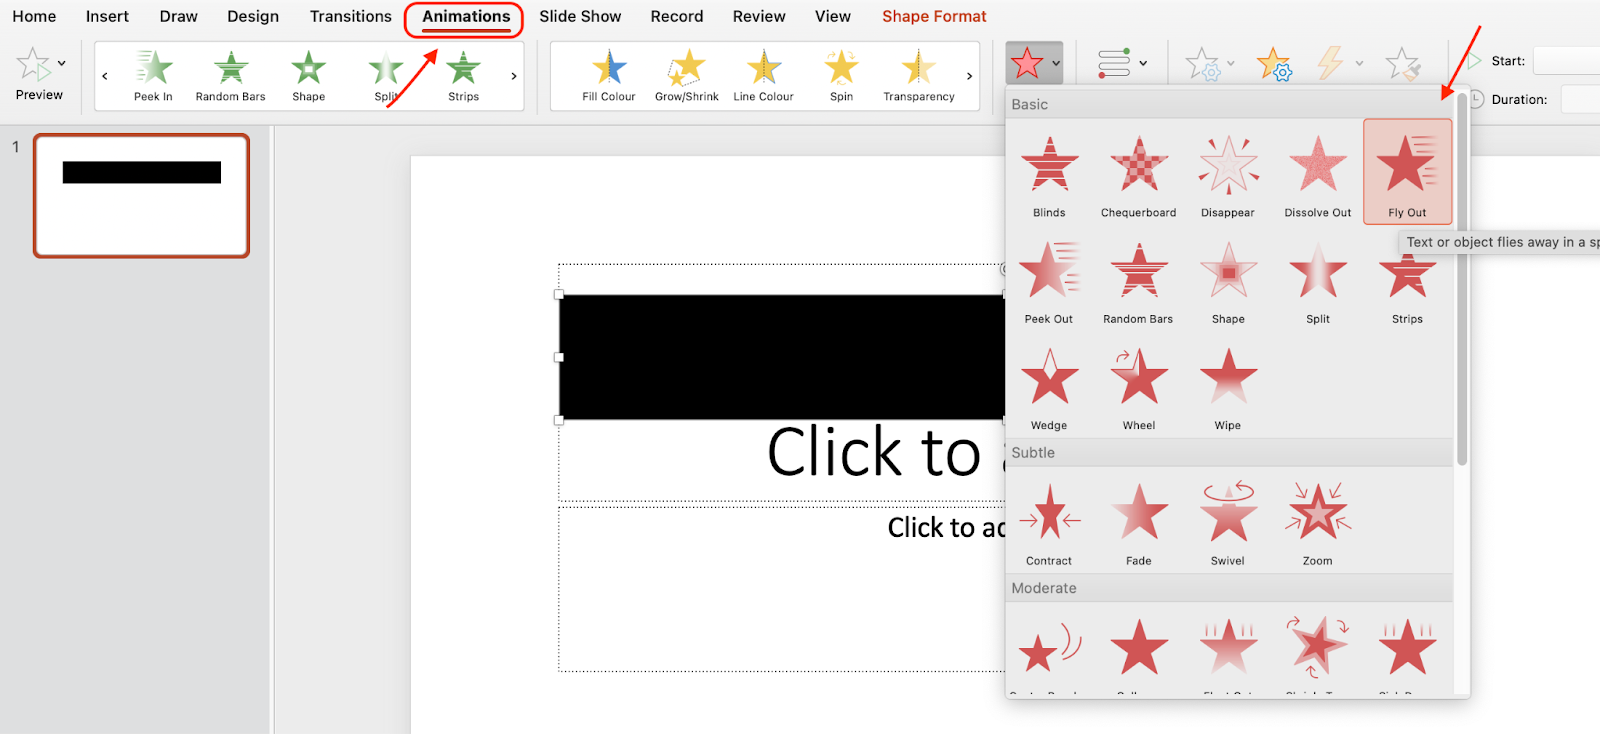The width and height of the screenshot is (1600, 734).
Task: Select the red Shape exit effect
Action: [1228, 282]
